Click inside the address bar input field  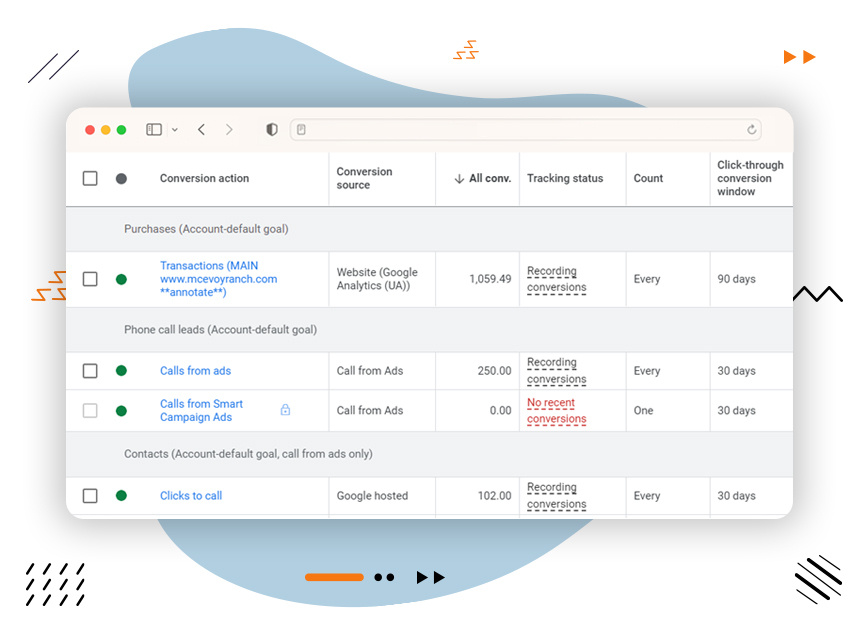pyautogui.click(x=520, y=130)
